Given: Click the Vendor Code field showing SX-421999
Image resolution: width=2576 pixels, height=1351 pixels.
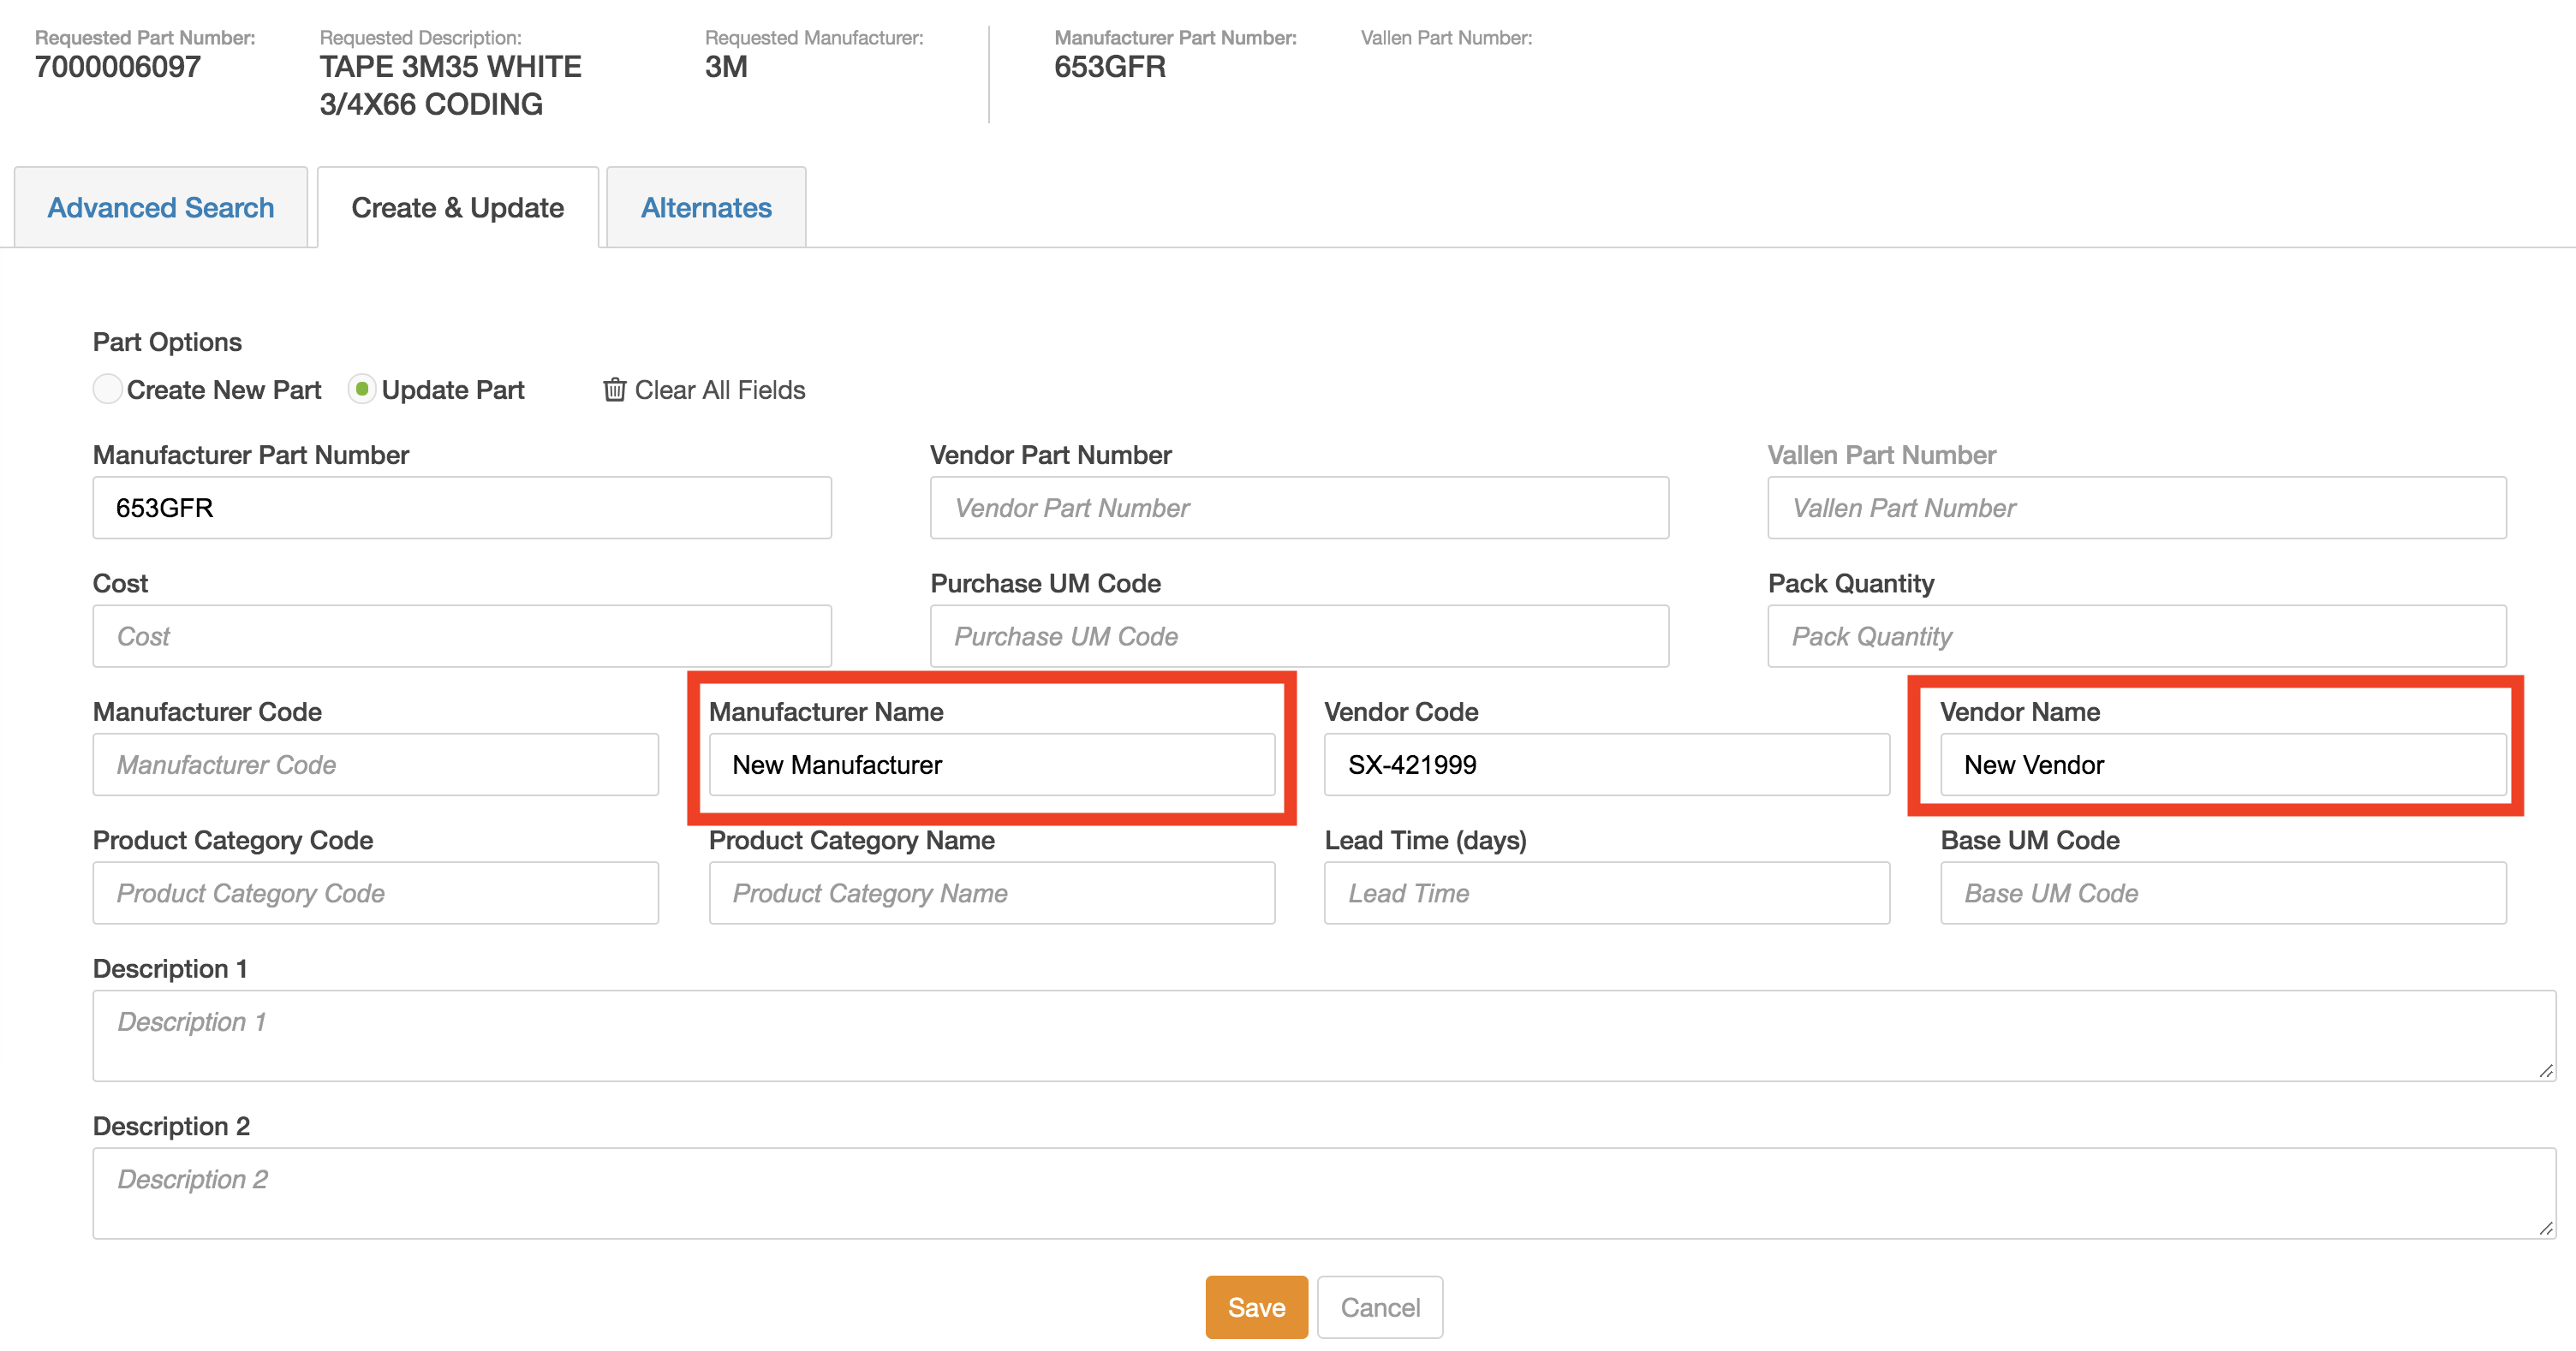Looking at the screenshot, I should point(1606,765).
